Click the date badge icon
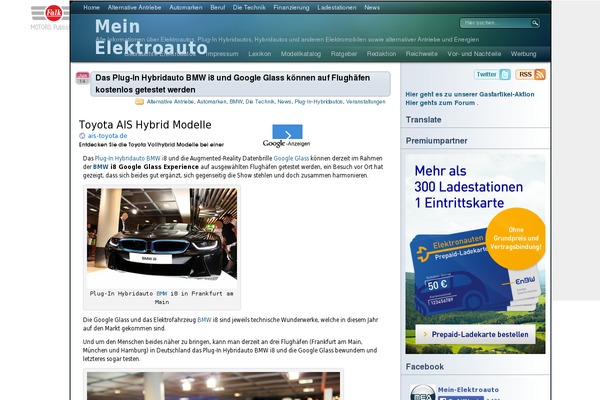 click(82, 78)
